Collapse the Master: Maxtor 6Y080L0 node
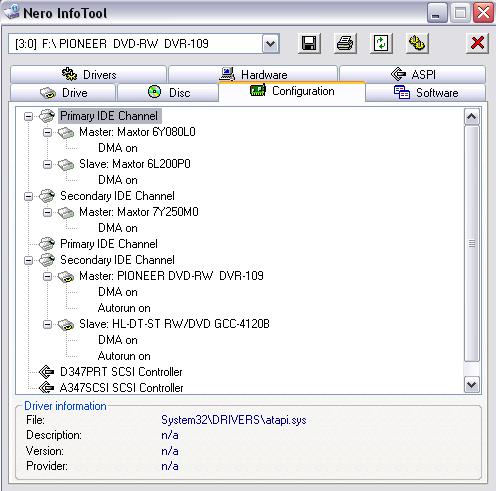The width and height of the screenshot is (496, 491). (48, 132)
